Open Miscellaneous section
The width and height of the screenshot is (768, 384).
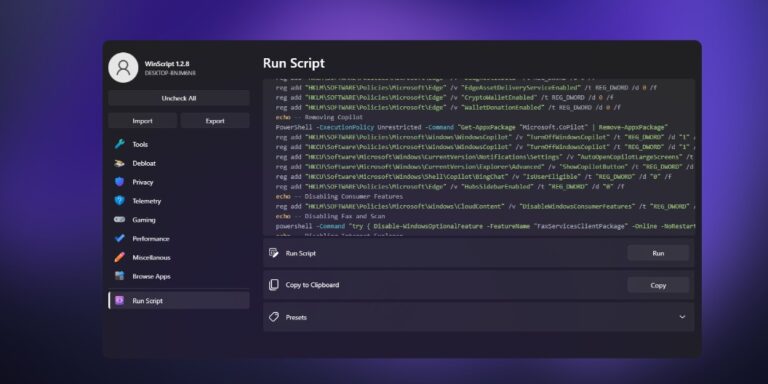tap(179, 257)
